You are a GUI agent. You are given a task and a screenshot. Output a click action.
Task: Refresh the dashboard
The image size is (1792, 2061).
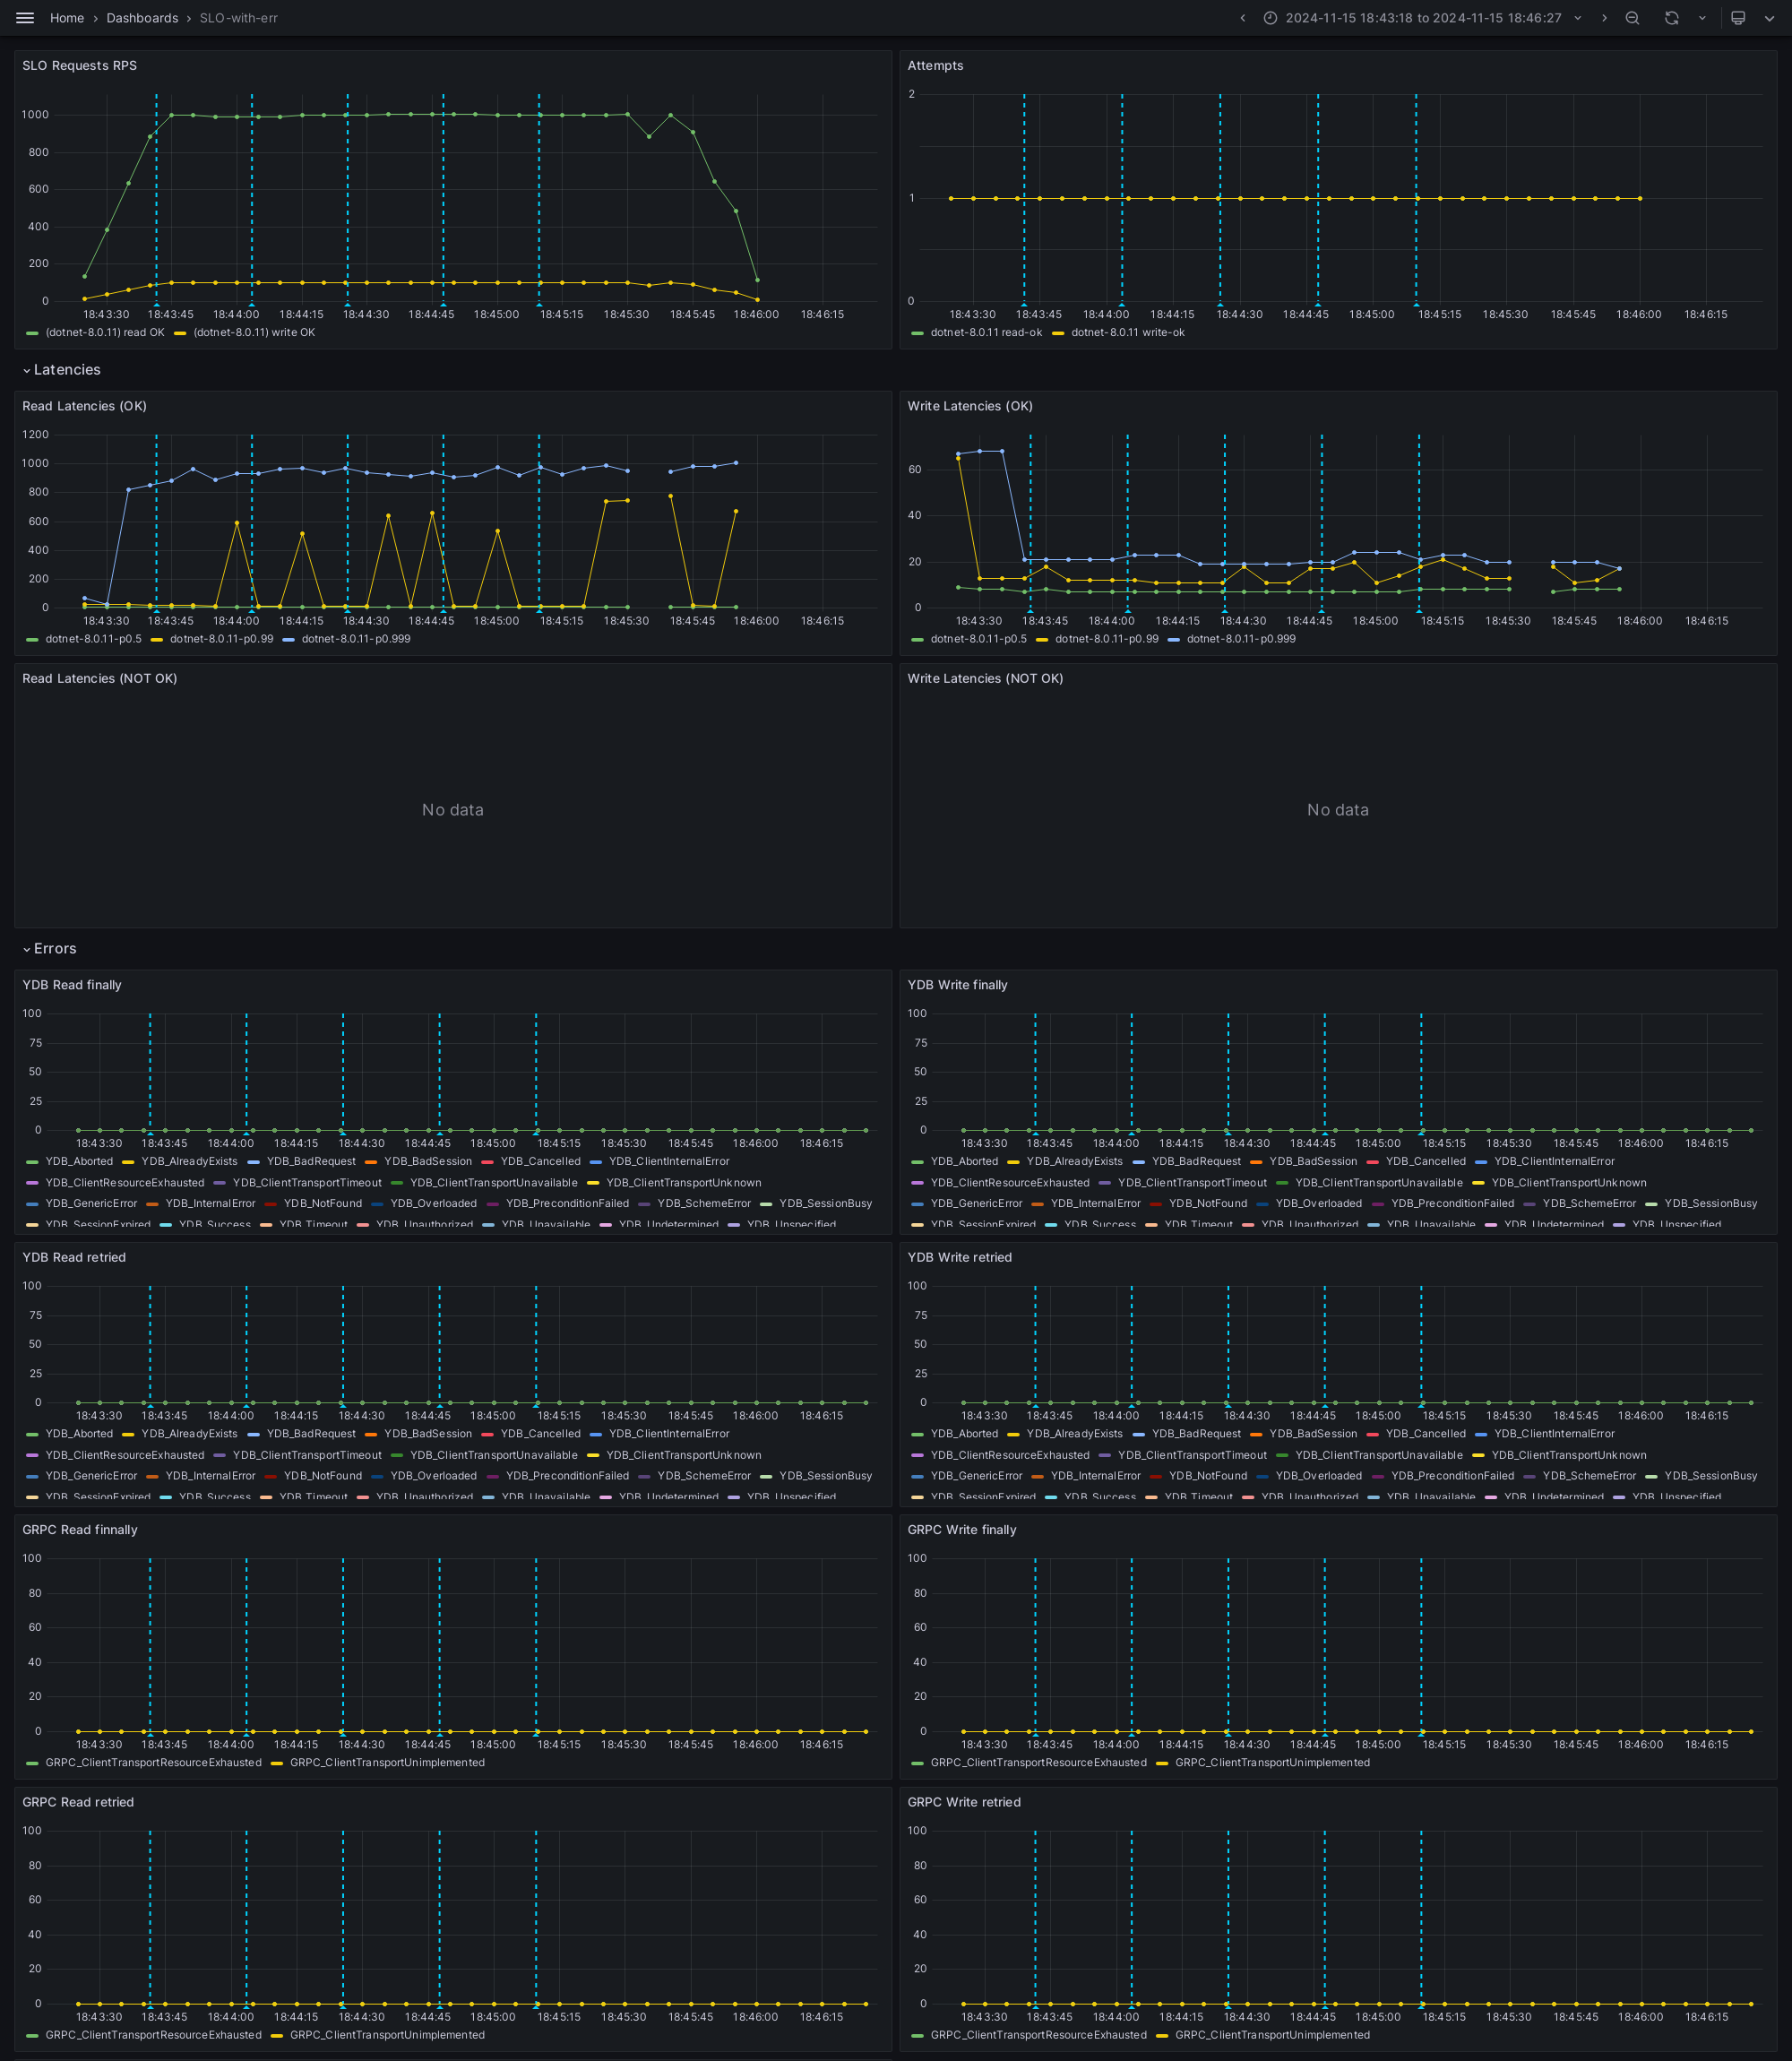pyautogui.click(x=1671, y=18)
